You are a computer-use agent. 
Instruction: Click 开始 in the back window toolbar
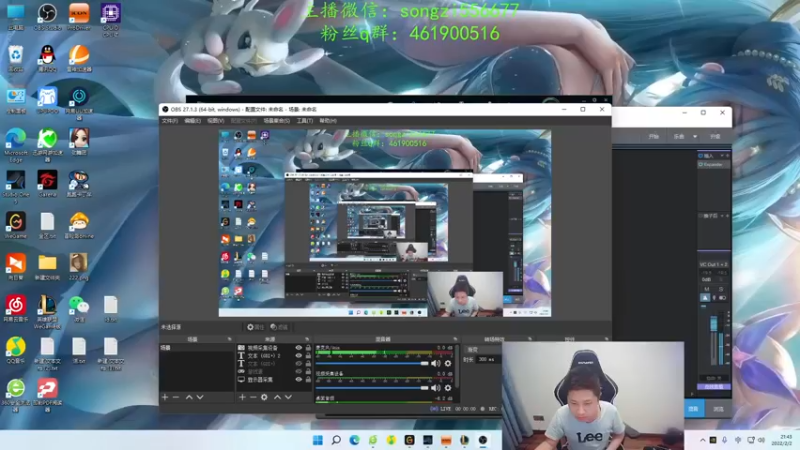[x=654, y=137]
